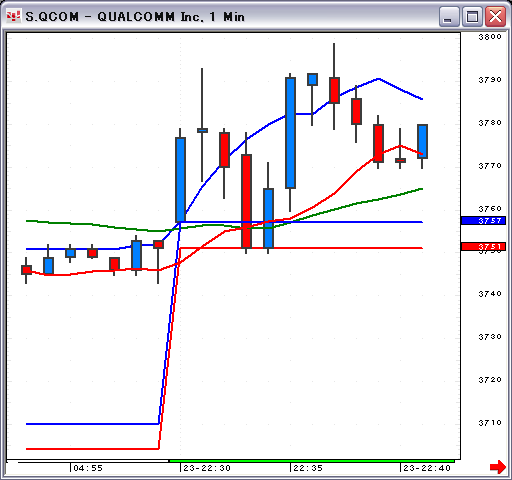This screenshot has height=480, width=512.
Task: Click the 22:35 time axis label
Action: pos(308,468)
